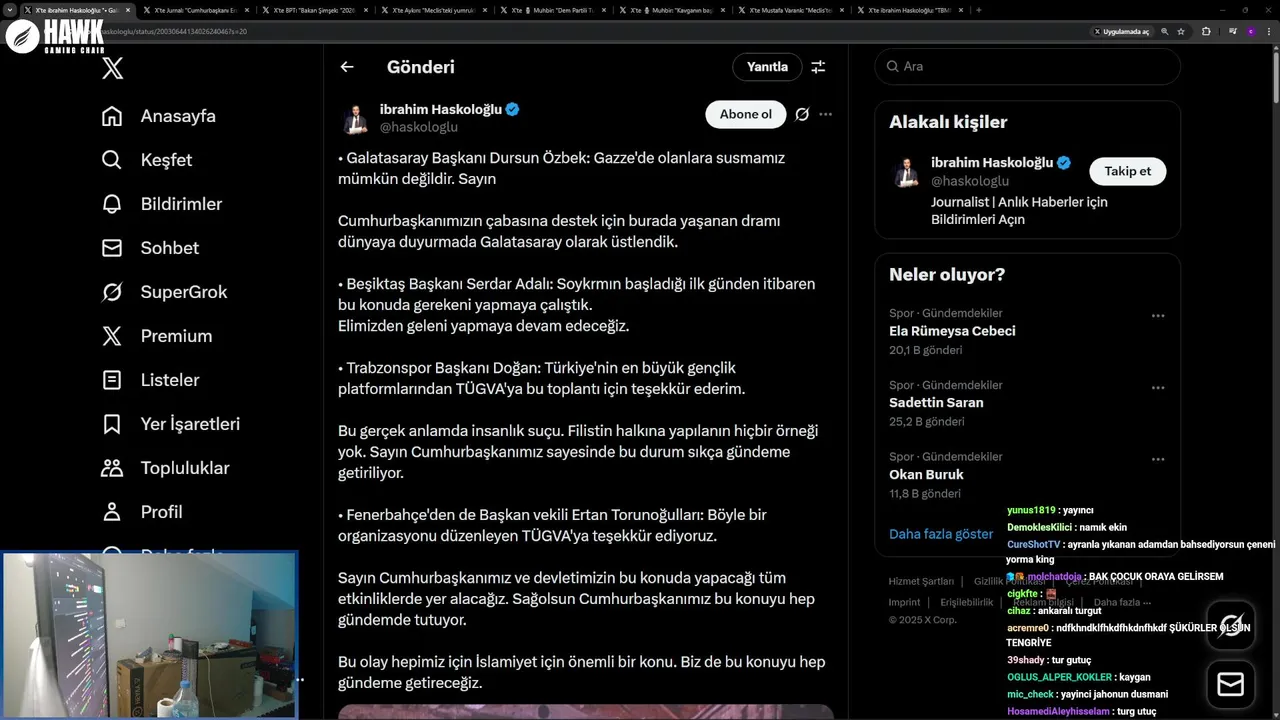
Task: Open the tab search chevron at top left
Action: click(10, 10)
